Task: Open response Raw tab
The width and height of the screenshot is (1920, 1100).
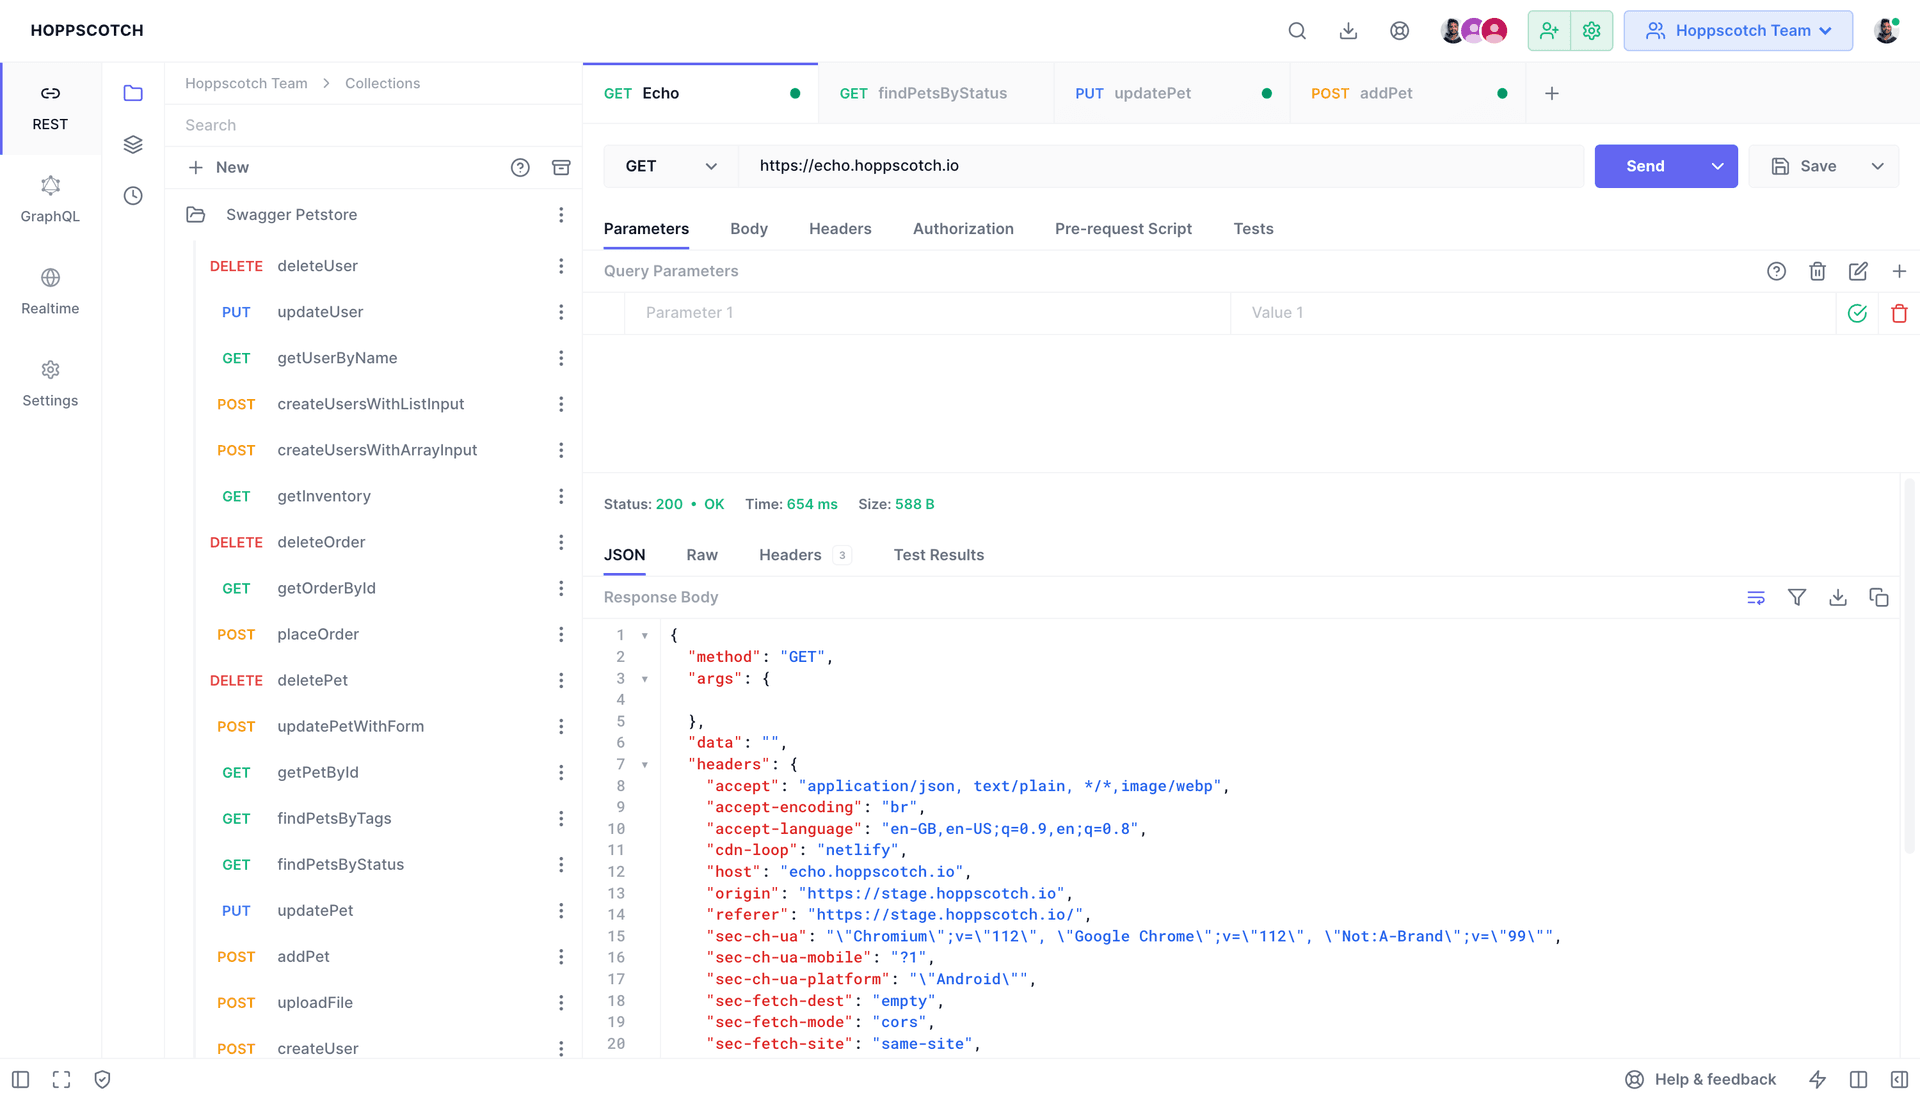Action: click(702, 555)
